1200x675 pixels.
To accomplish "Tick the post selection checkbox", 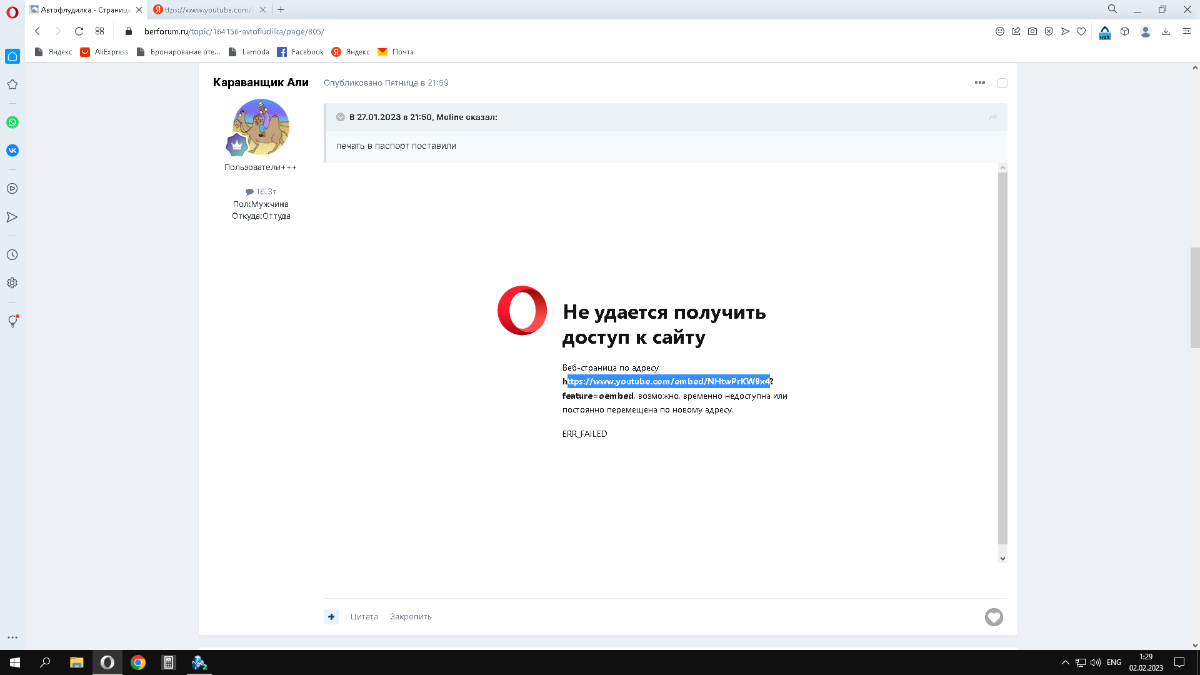I will (1002, 83).
